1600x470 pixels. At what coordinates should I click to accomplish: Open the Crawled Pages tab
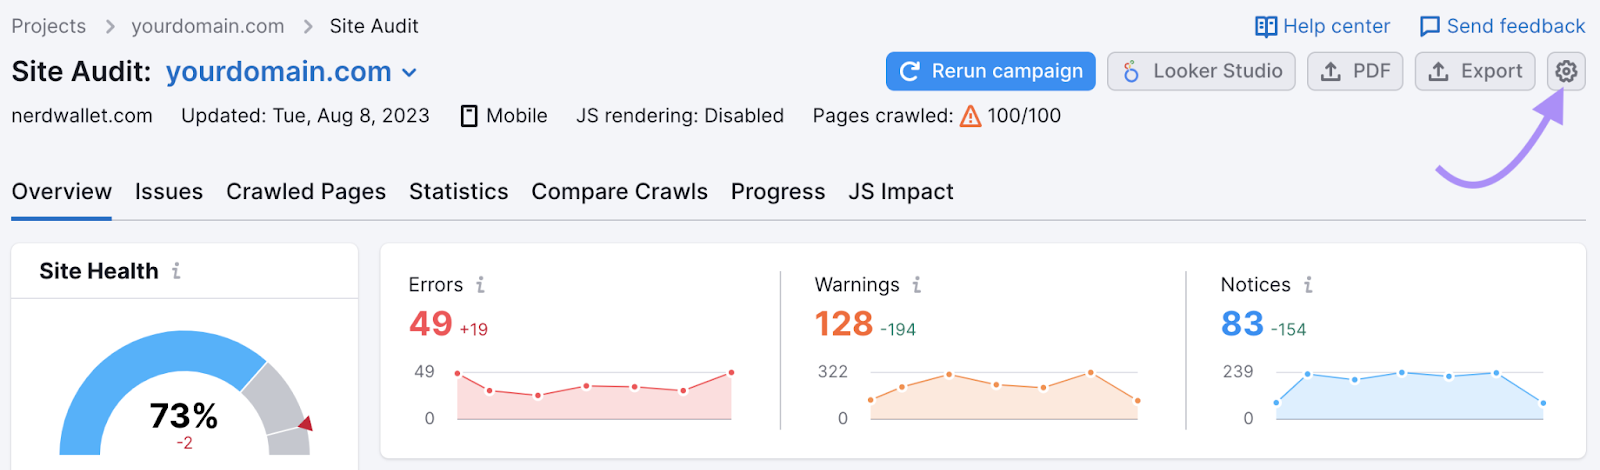(306, 192)
